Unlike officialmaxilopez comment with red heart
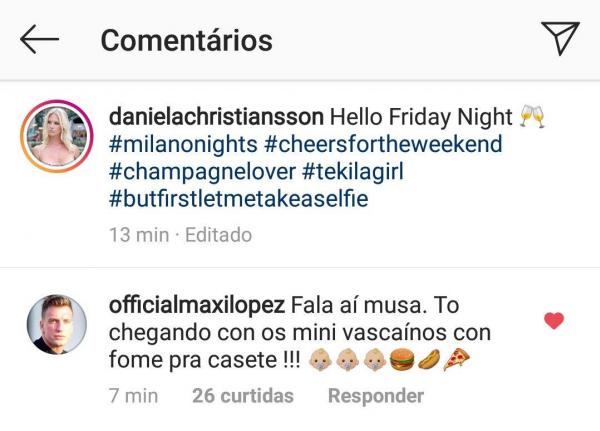This screenshot has width=600, height=431. 554,321
